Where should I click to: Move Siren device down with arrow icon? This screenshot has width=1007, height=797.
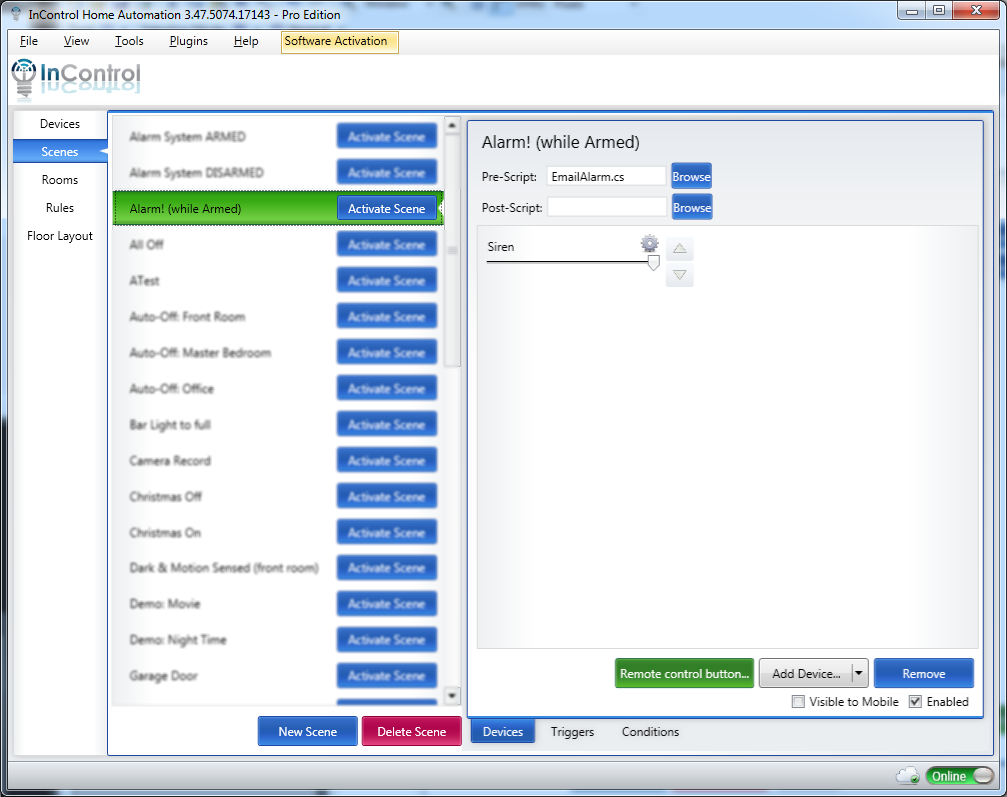(x=680, y=275)
